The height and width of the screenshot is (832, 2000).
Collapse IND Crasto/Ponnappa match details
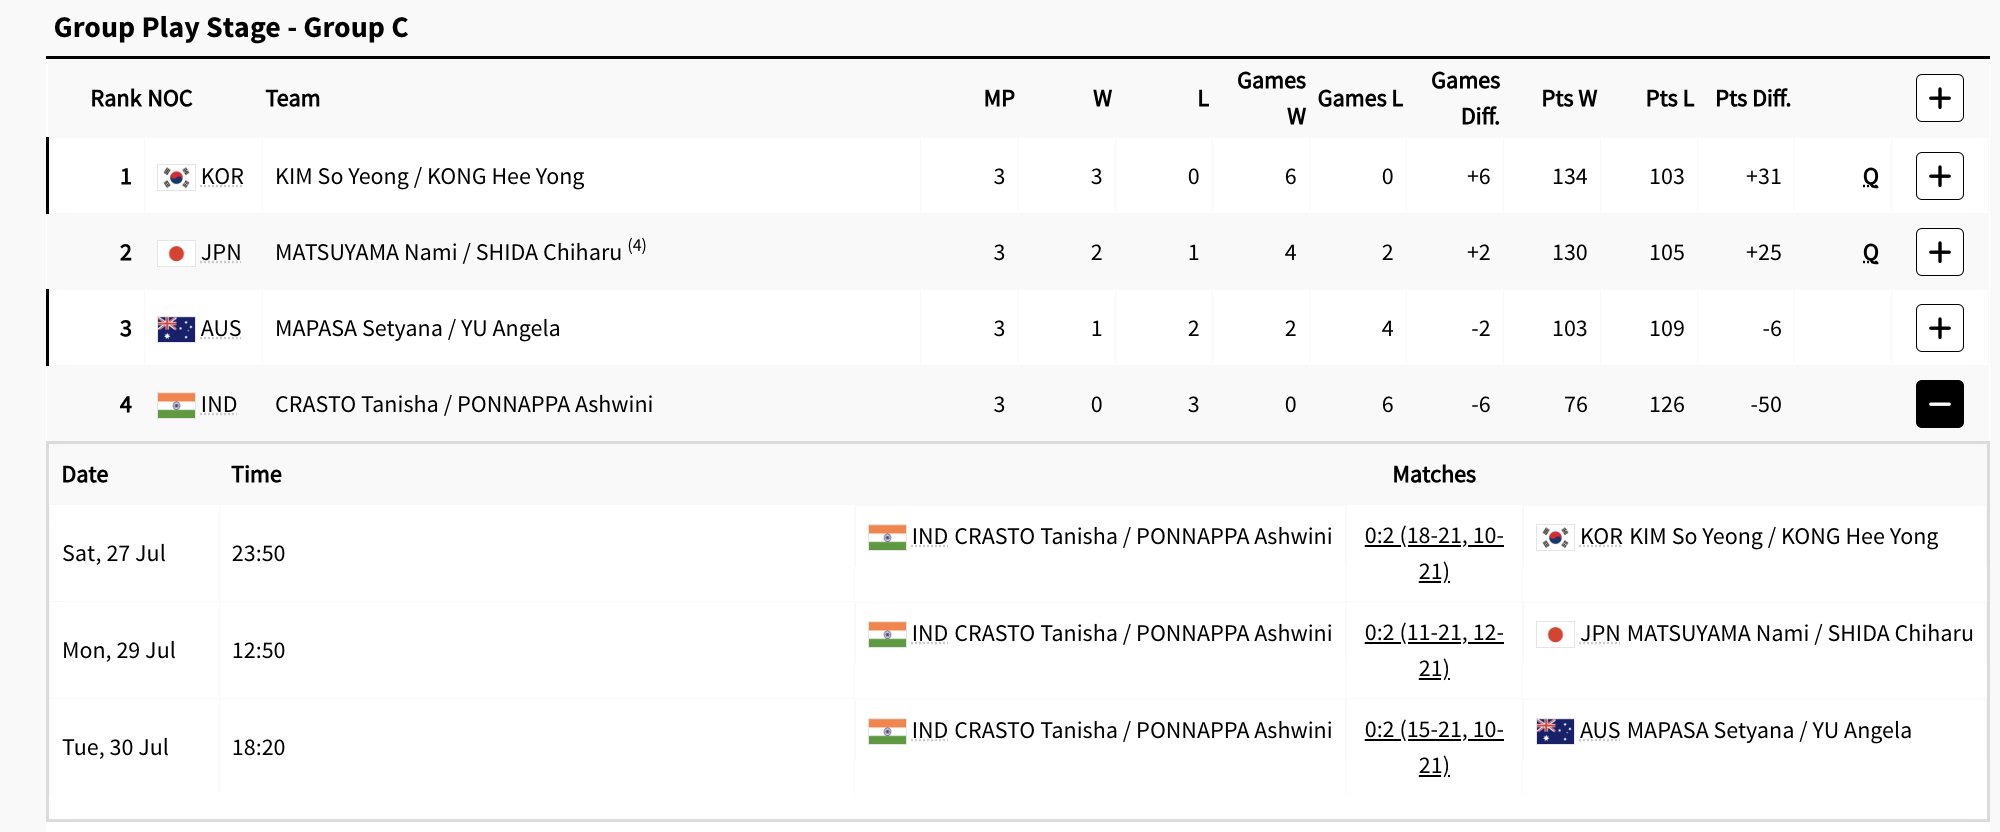pos(1939,404)
